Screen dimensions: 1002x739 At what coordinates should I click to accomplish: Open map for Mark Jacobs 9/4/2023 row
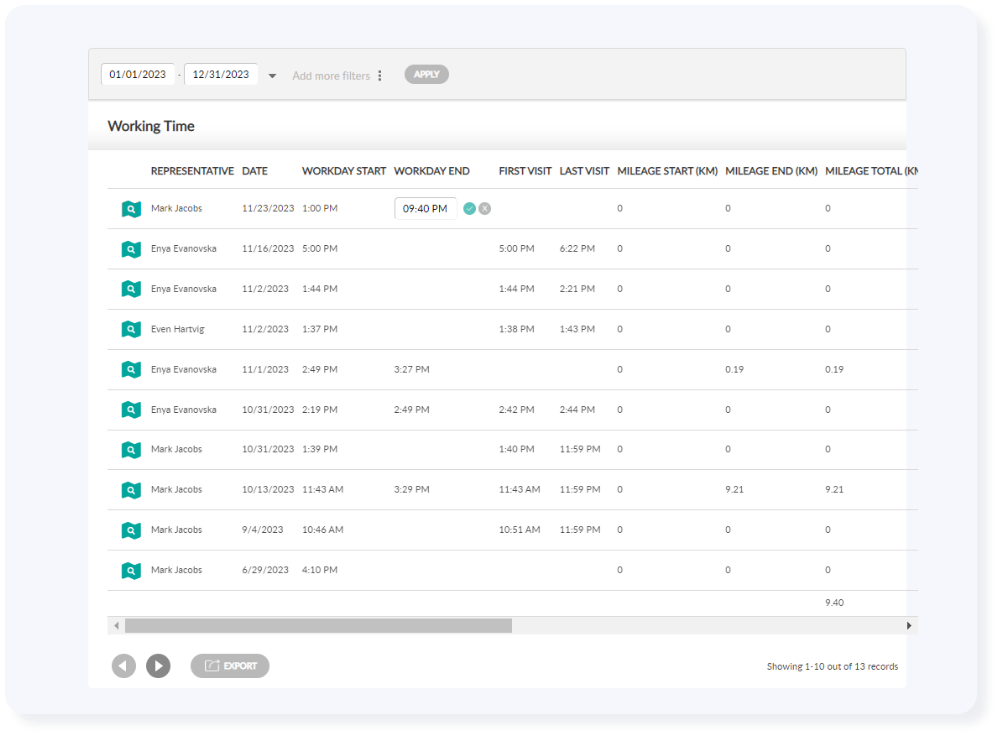coord(131,531)
